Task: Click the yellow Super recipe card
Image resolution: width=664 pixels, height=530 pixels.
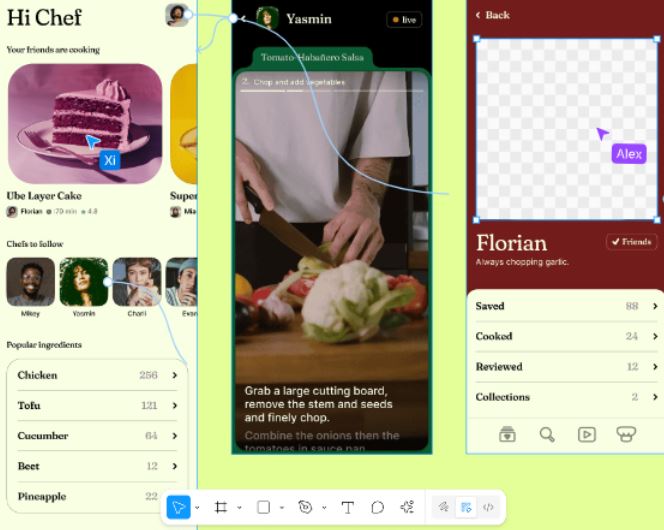Action: pyautogui.click(x=183, y=124)
